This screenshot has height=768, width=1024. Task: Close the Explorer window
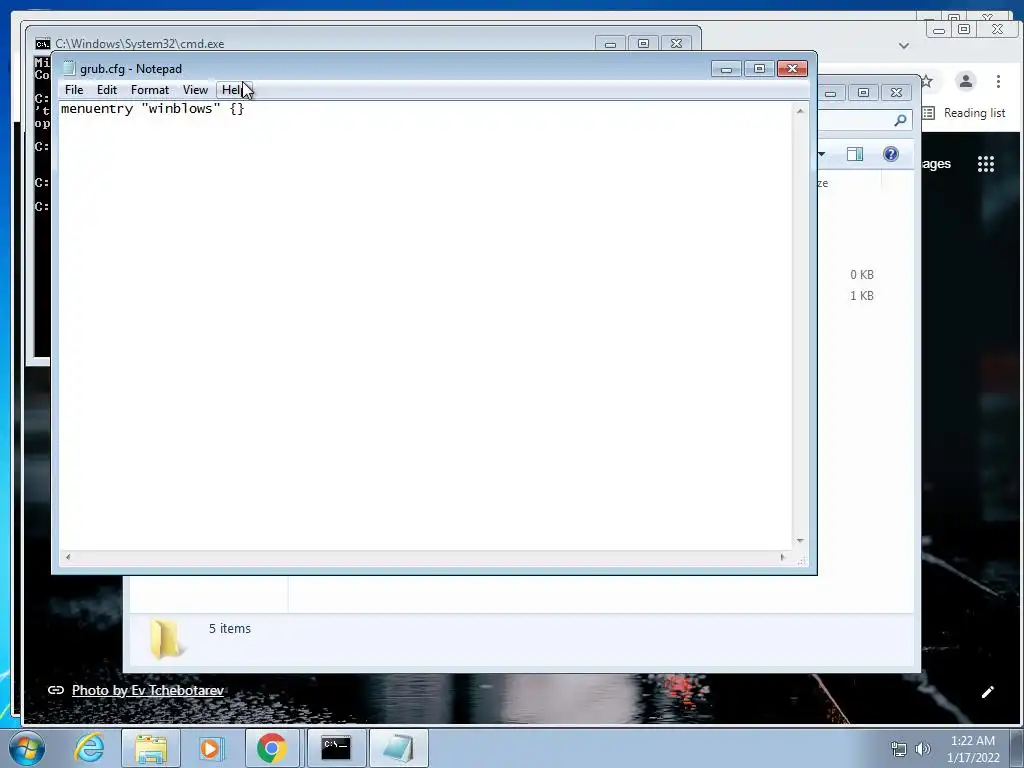click(x=896, y=93)
